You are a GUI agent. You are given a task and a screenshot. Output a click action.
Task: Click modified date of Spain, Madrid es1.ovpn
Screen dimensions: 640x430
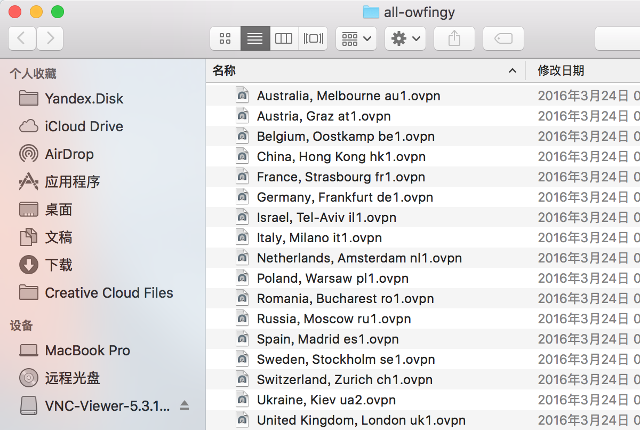(589, 339)
